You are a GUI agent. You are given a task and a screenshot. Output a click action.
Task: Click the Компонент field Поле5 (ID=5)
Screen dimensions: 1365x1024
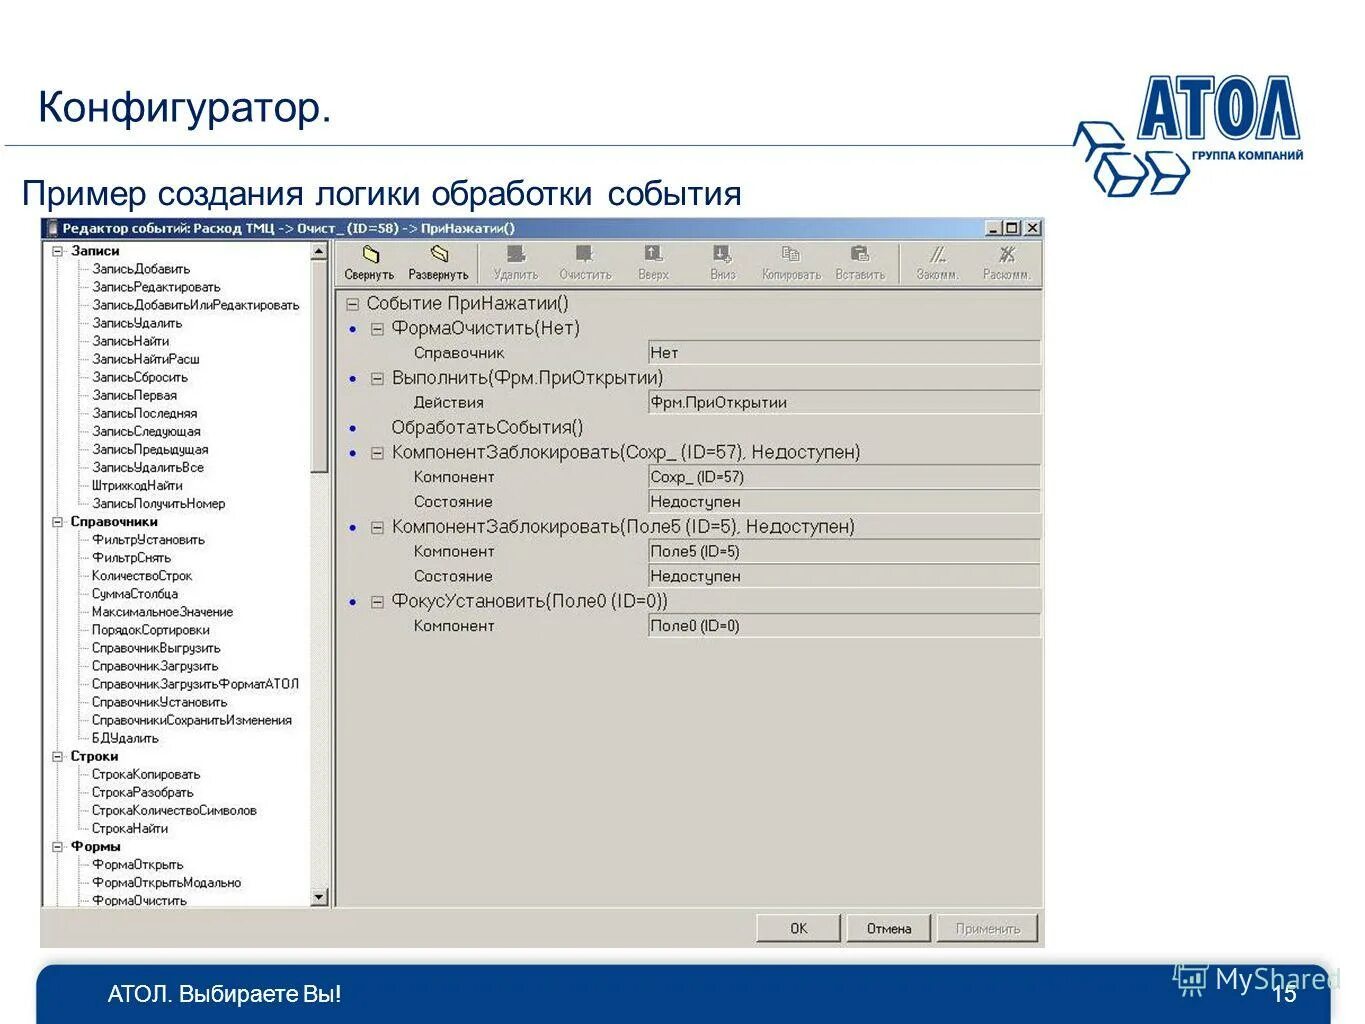(844, 552)
